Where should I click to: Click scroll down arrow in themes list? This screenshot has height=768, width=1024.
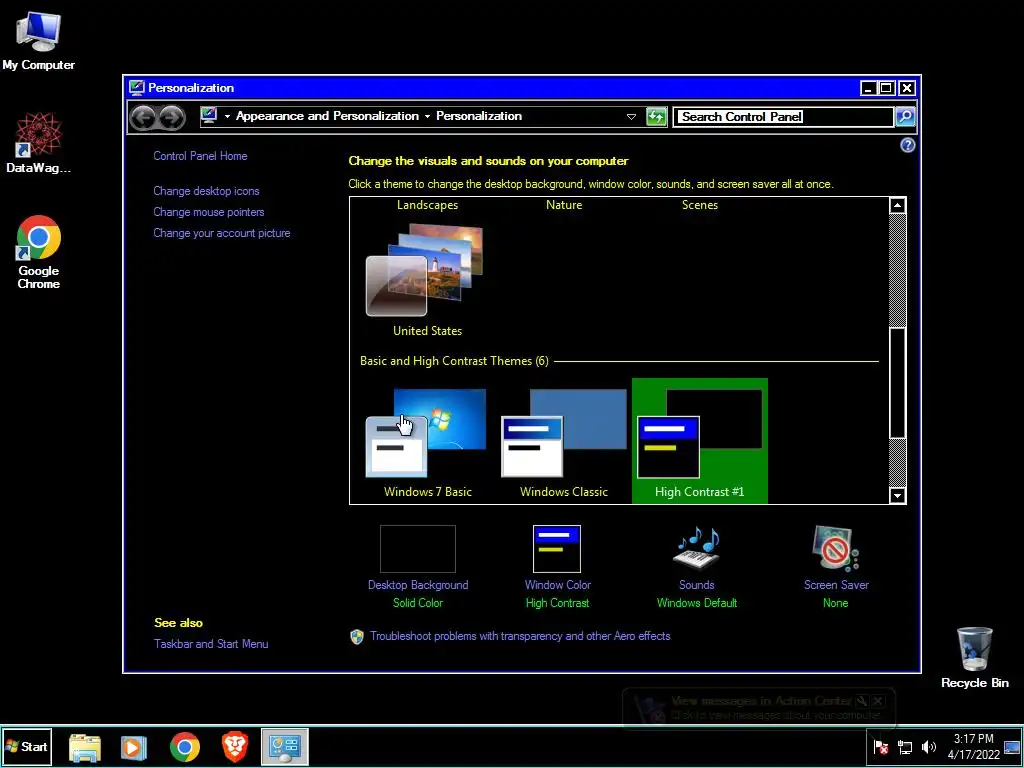click(897, 495)
